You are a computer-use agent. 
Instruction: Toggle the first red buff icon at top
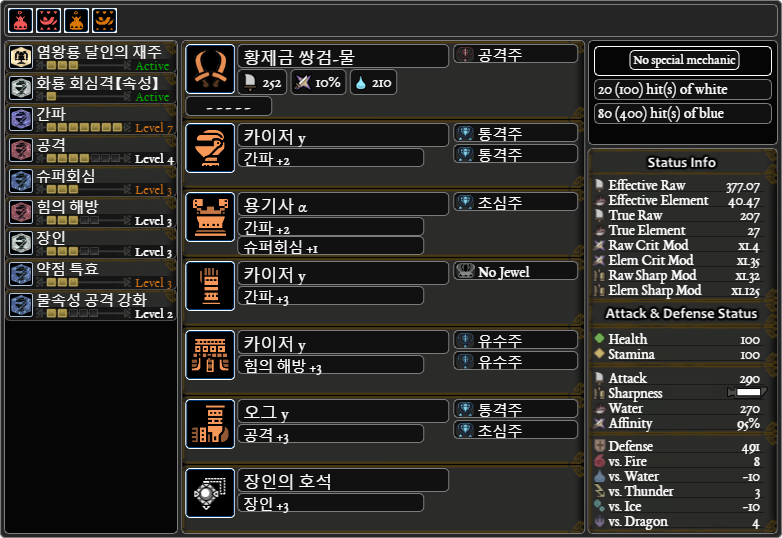click(x=20, y=20)
